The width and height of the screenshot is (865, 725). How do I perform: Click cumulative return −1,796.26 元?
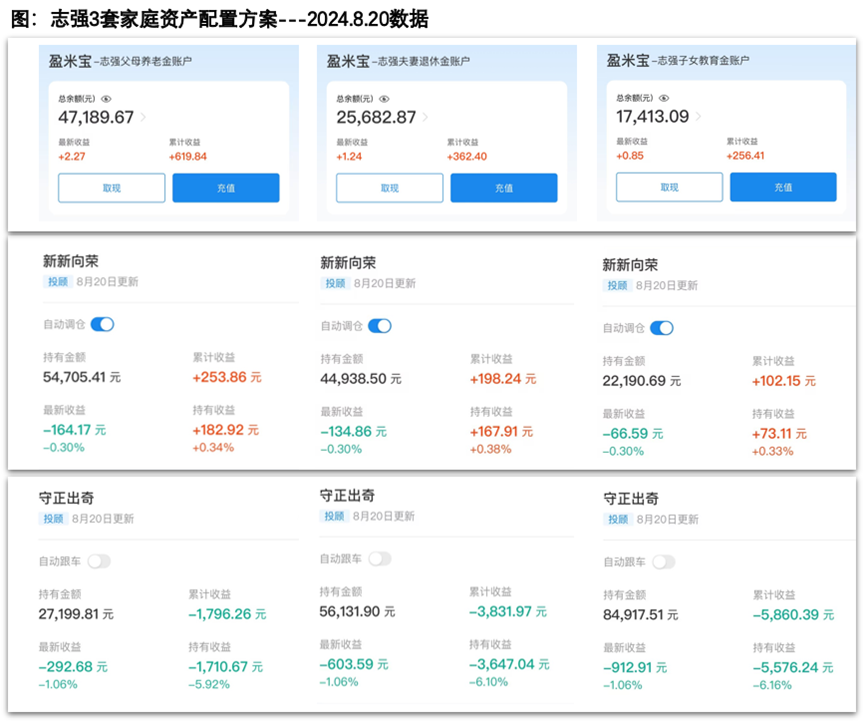[227, 614]
